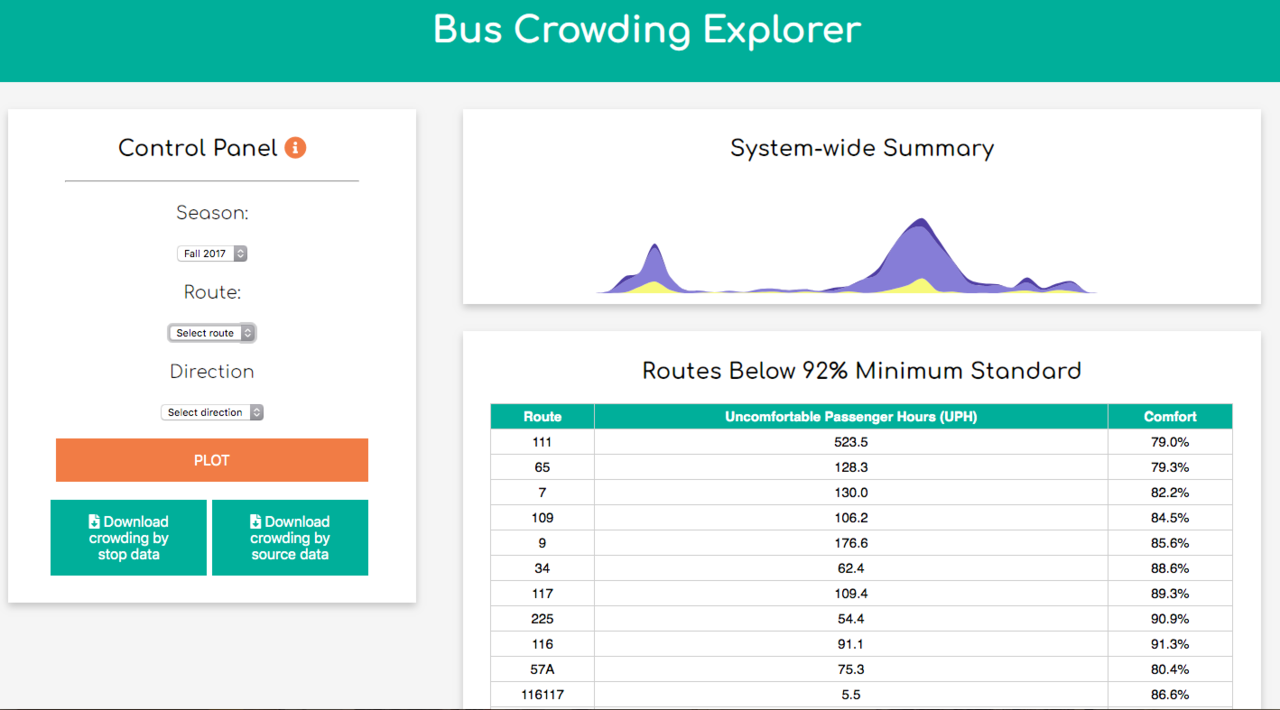Click the orange info icon beside Control Panel
Screen dimensions: 1280x710
295,148
